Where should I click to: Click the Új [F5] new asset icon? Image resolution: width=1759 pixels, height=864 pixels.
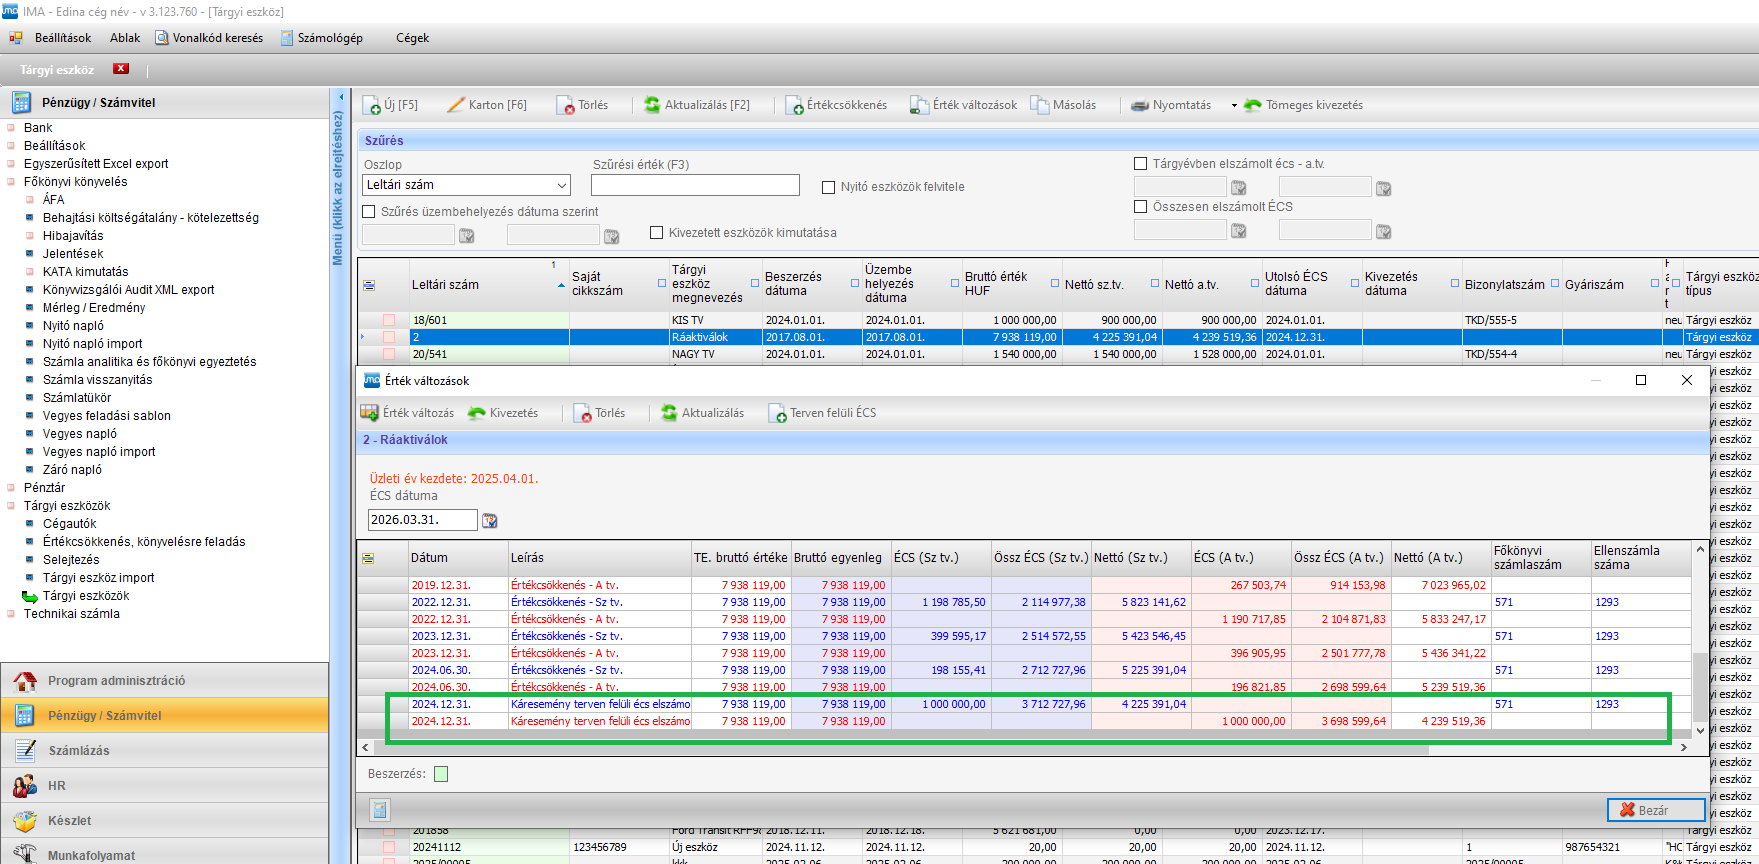(373, 105)
